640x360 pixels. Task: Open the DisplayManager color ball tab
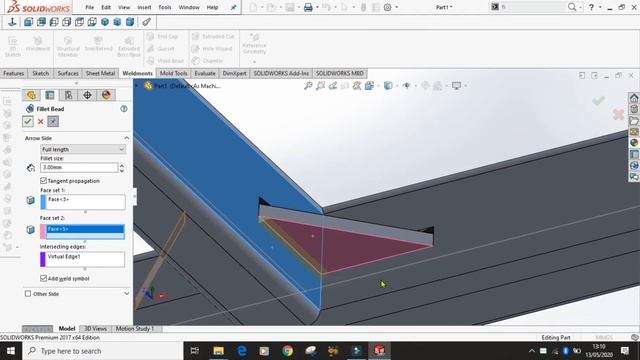tap(106, 95)
